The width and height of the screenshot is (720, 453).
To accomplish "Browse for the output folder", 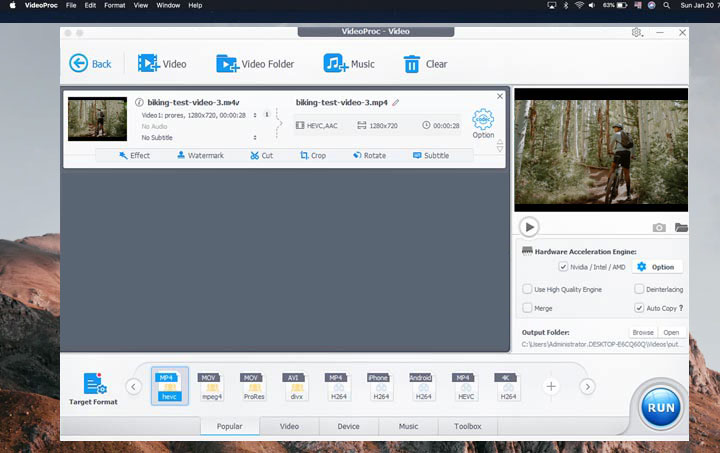I will click(x=642, y=332).
